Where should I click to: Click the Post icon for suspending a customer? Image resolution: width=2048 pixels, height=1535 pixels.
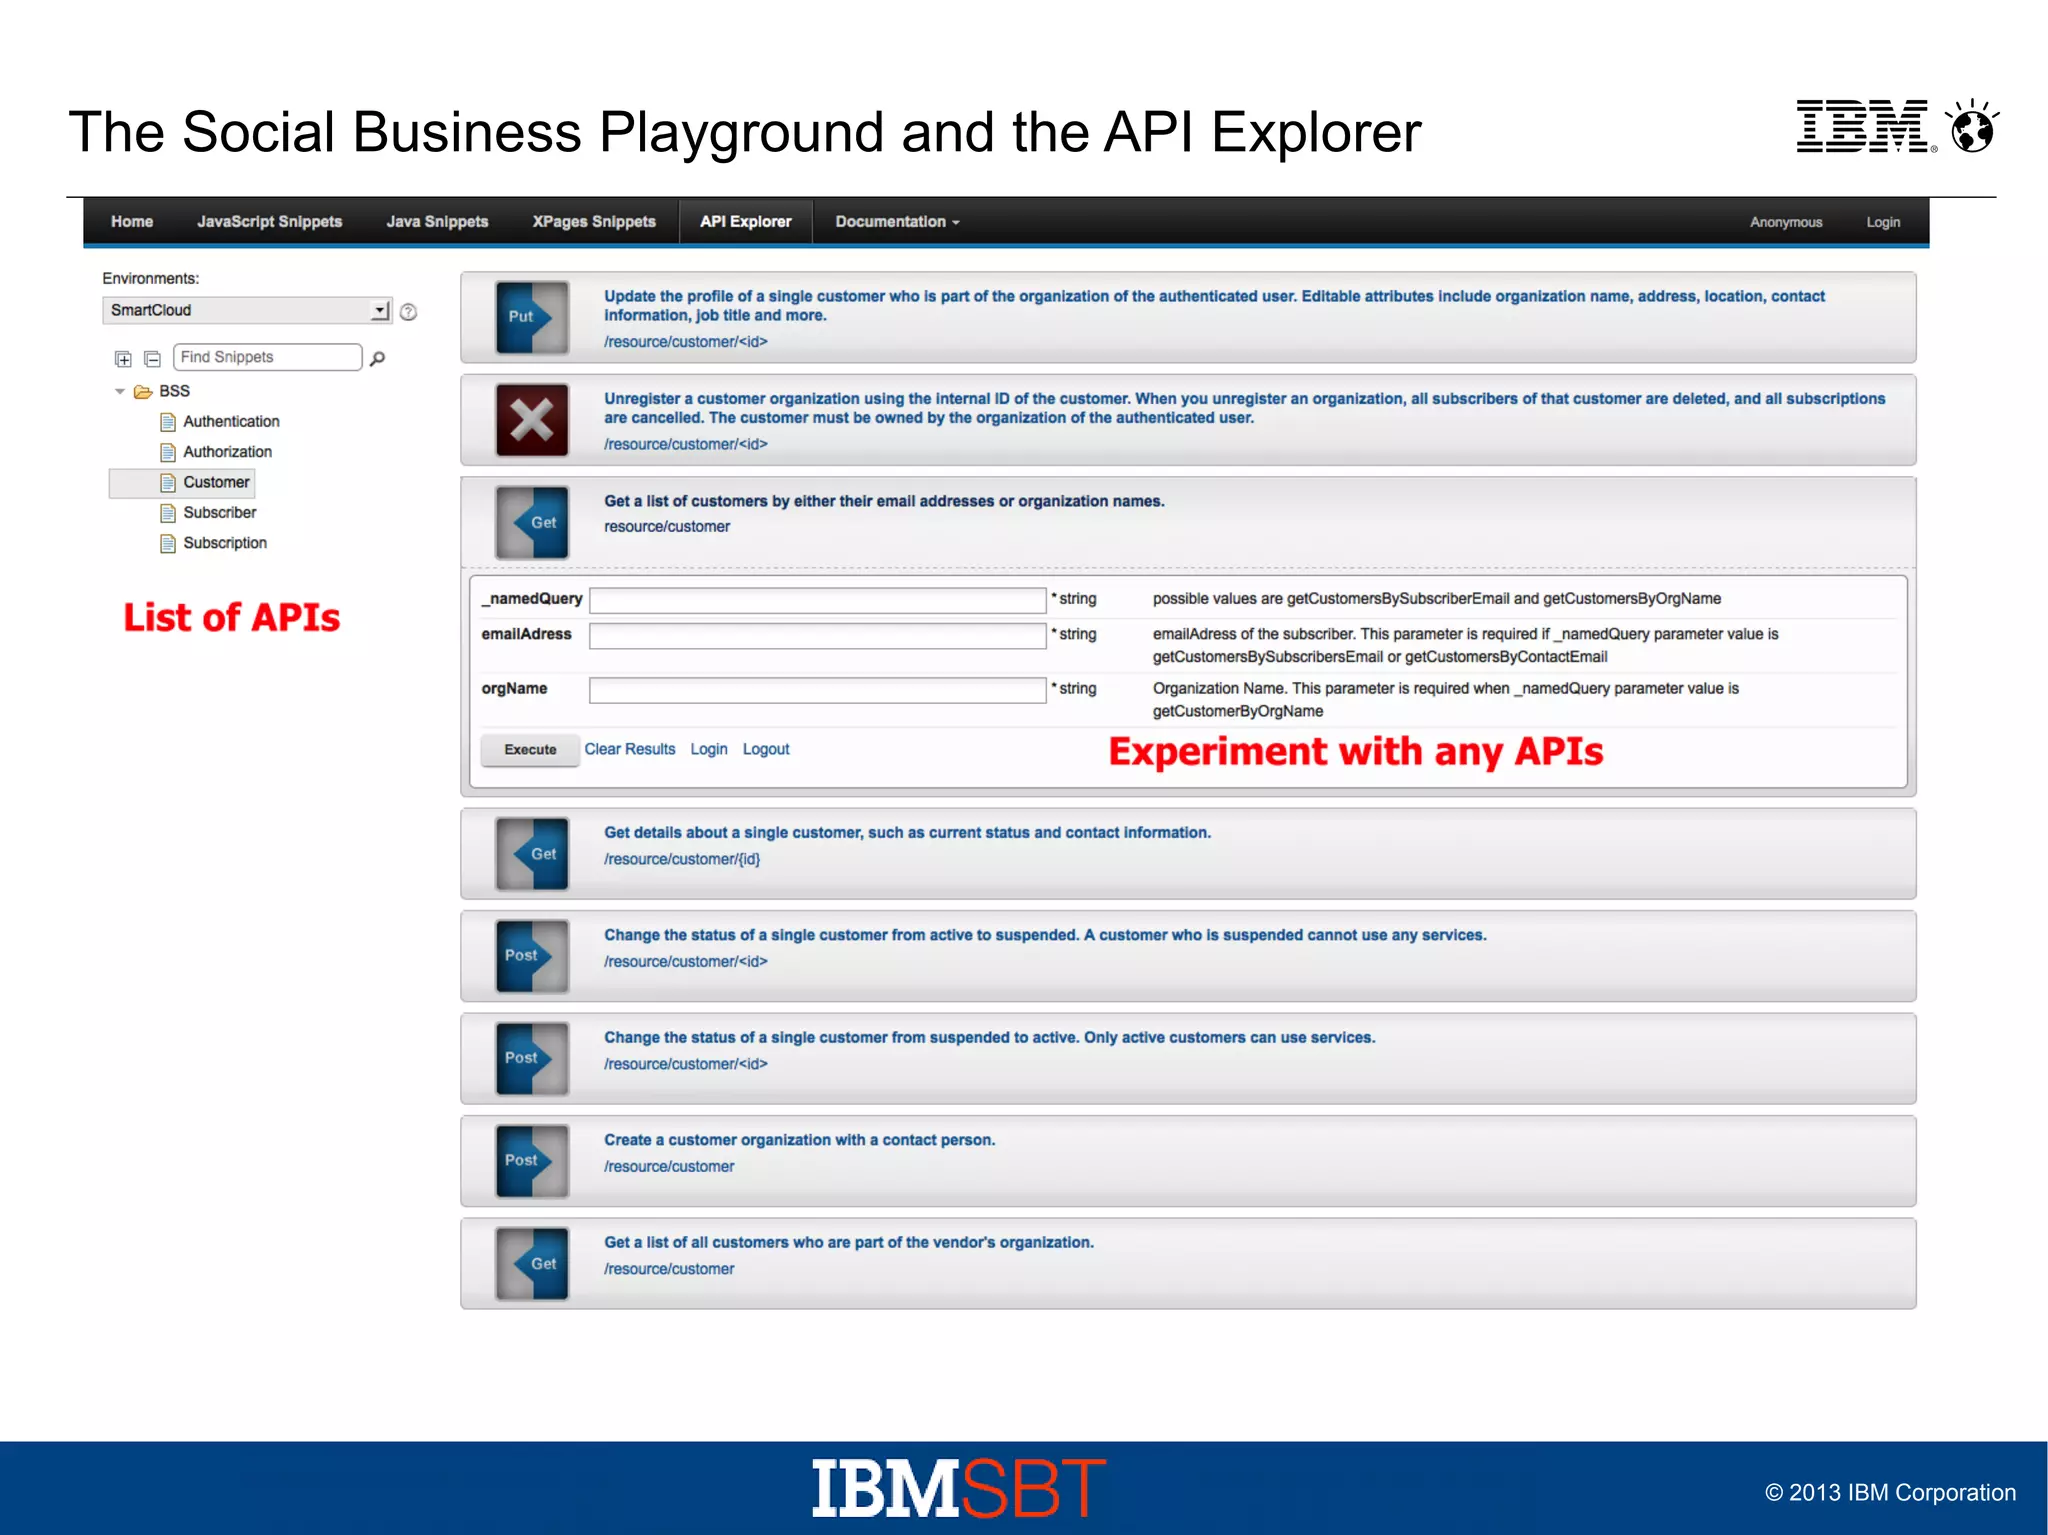532,956
